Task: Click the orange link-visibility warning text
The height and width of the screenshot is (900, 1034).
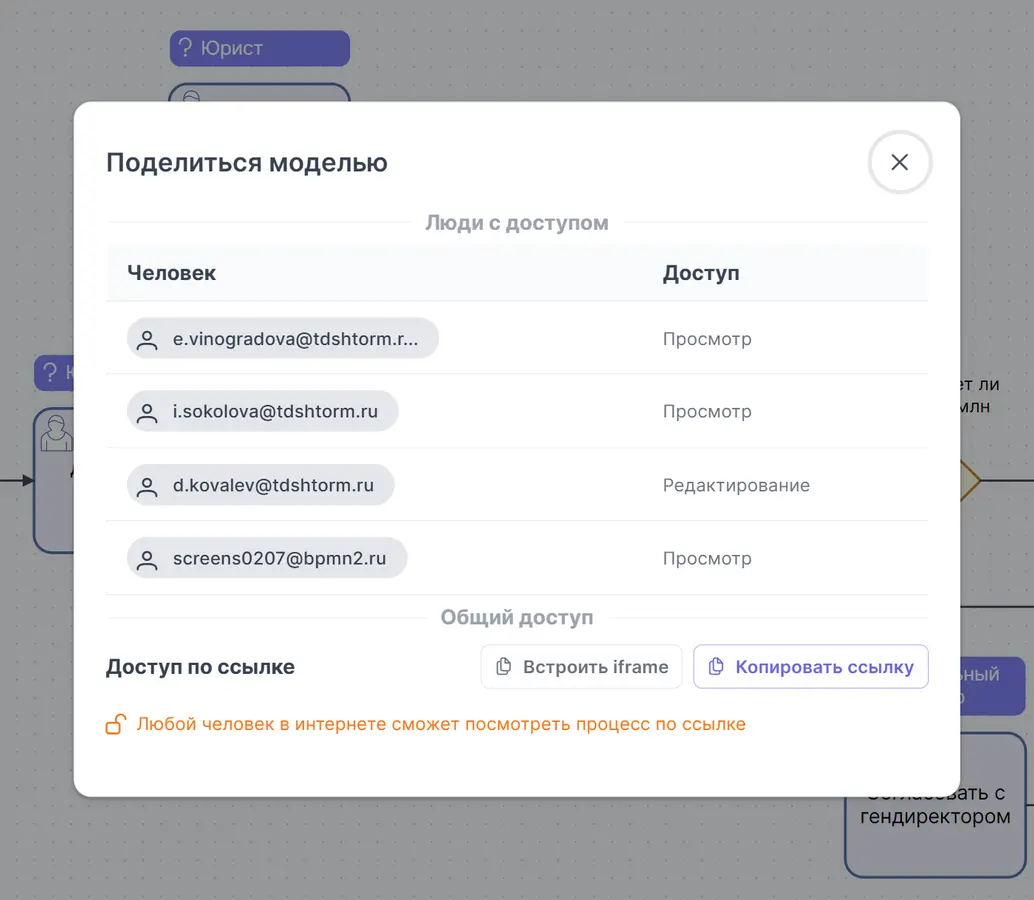Action: 441,724
